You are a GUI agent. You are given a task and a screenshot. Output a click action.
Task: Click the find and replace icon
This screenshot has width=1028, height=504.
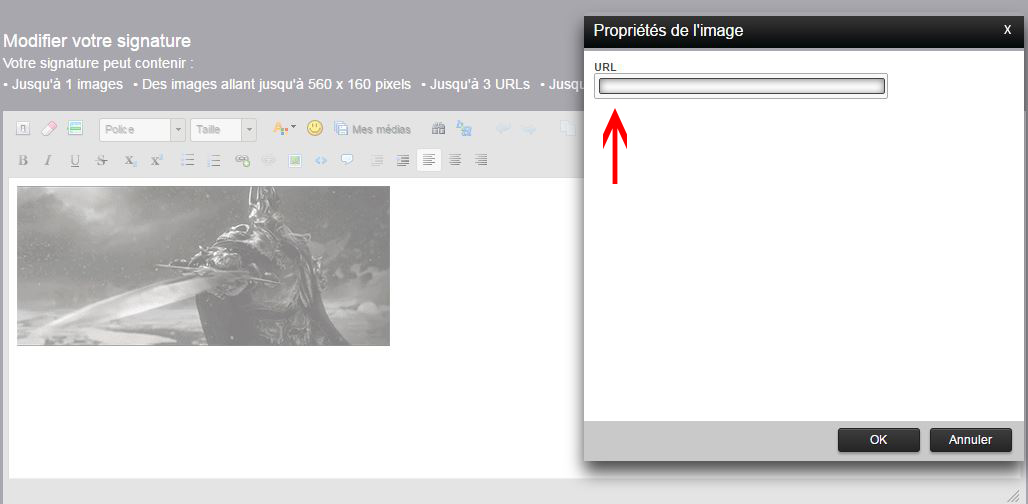pyautogui.click(x=464, y=128)
